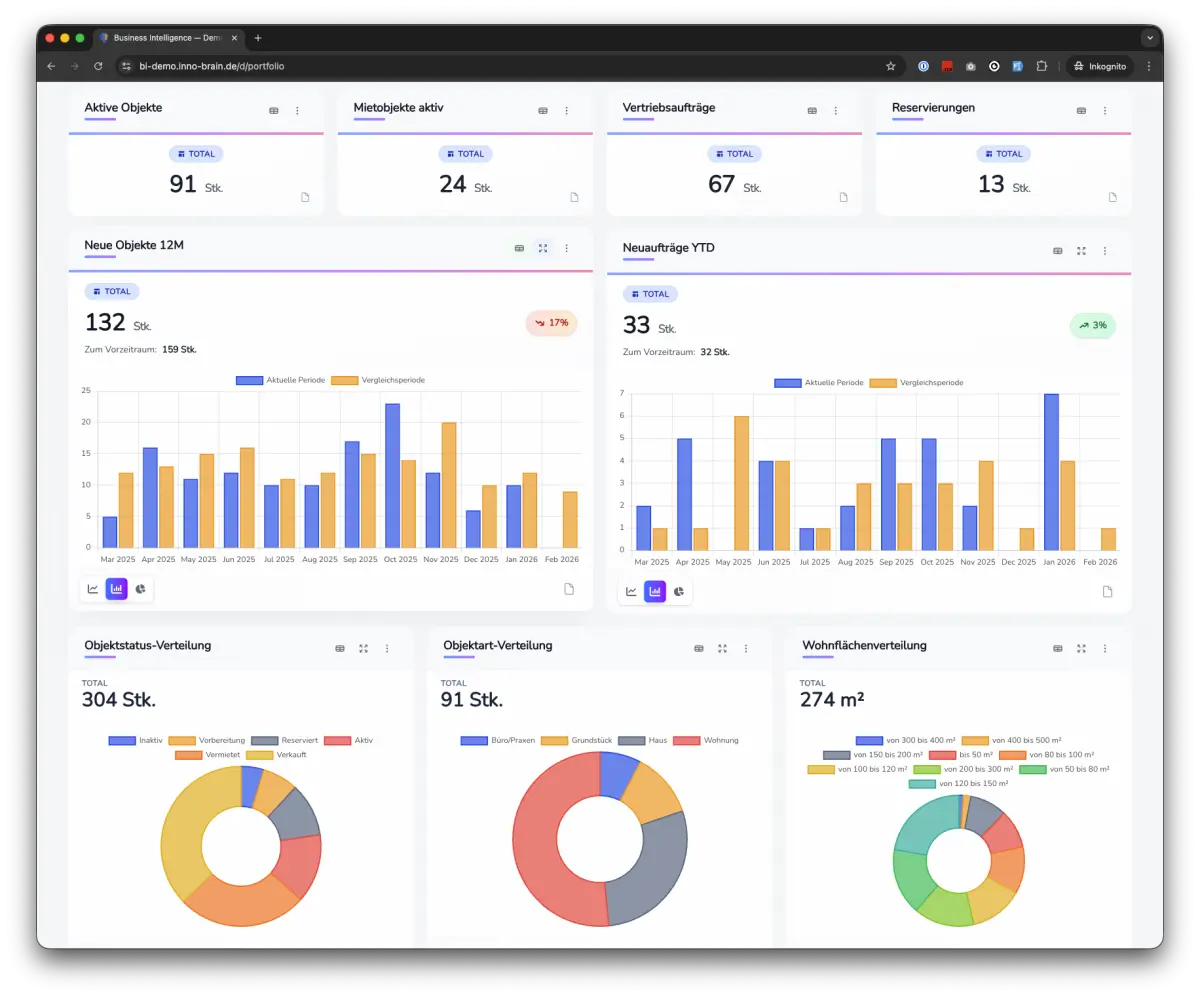Click document icon in Mietobjekte aktiv card
The image size is (1200, 997).
point(575,197)
